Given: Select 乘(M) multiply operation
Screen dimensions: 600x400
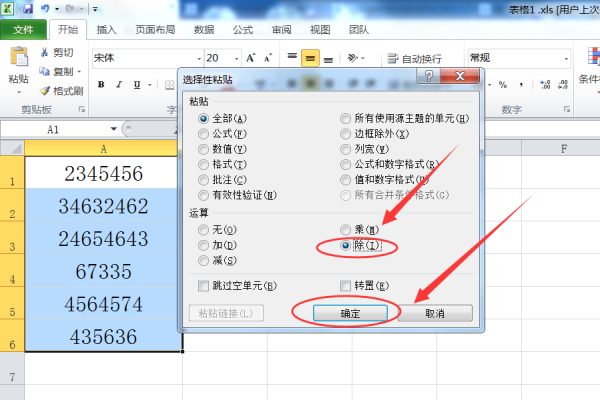Looking at the screenshot, I should click(x=360, y=230).
